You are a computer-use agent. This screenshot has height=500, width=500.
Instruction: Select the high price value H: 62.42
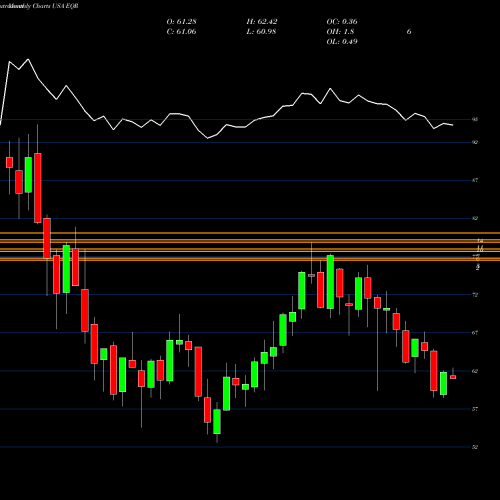coord(262,22)
